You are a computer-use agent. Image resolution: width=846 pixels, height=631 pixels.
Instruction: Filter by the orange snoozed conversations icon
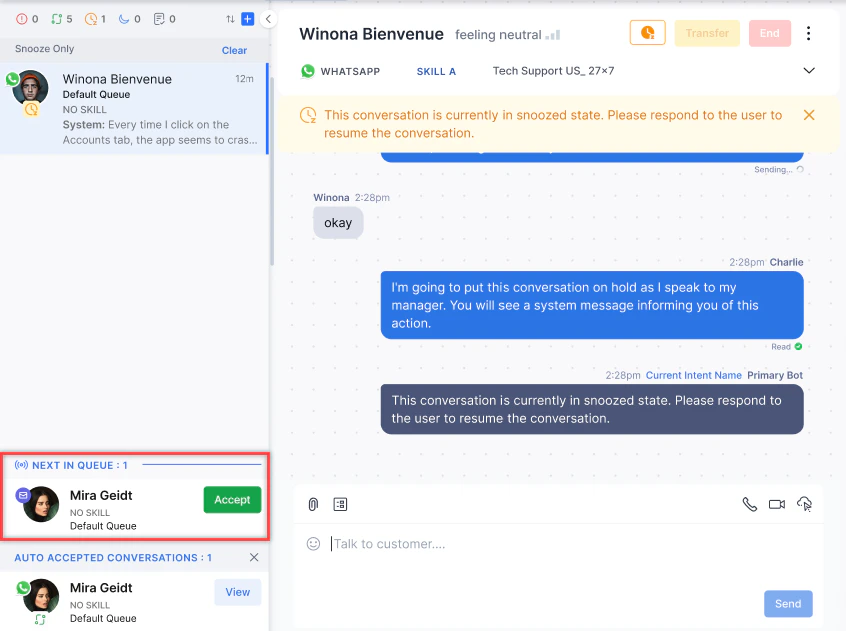pyautogui.click(x=91, y=19)
